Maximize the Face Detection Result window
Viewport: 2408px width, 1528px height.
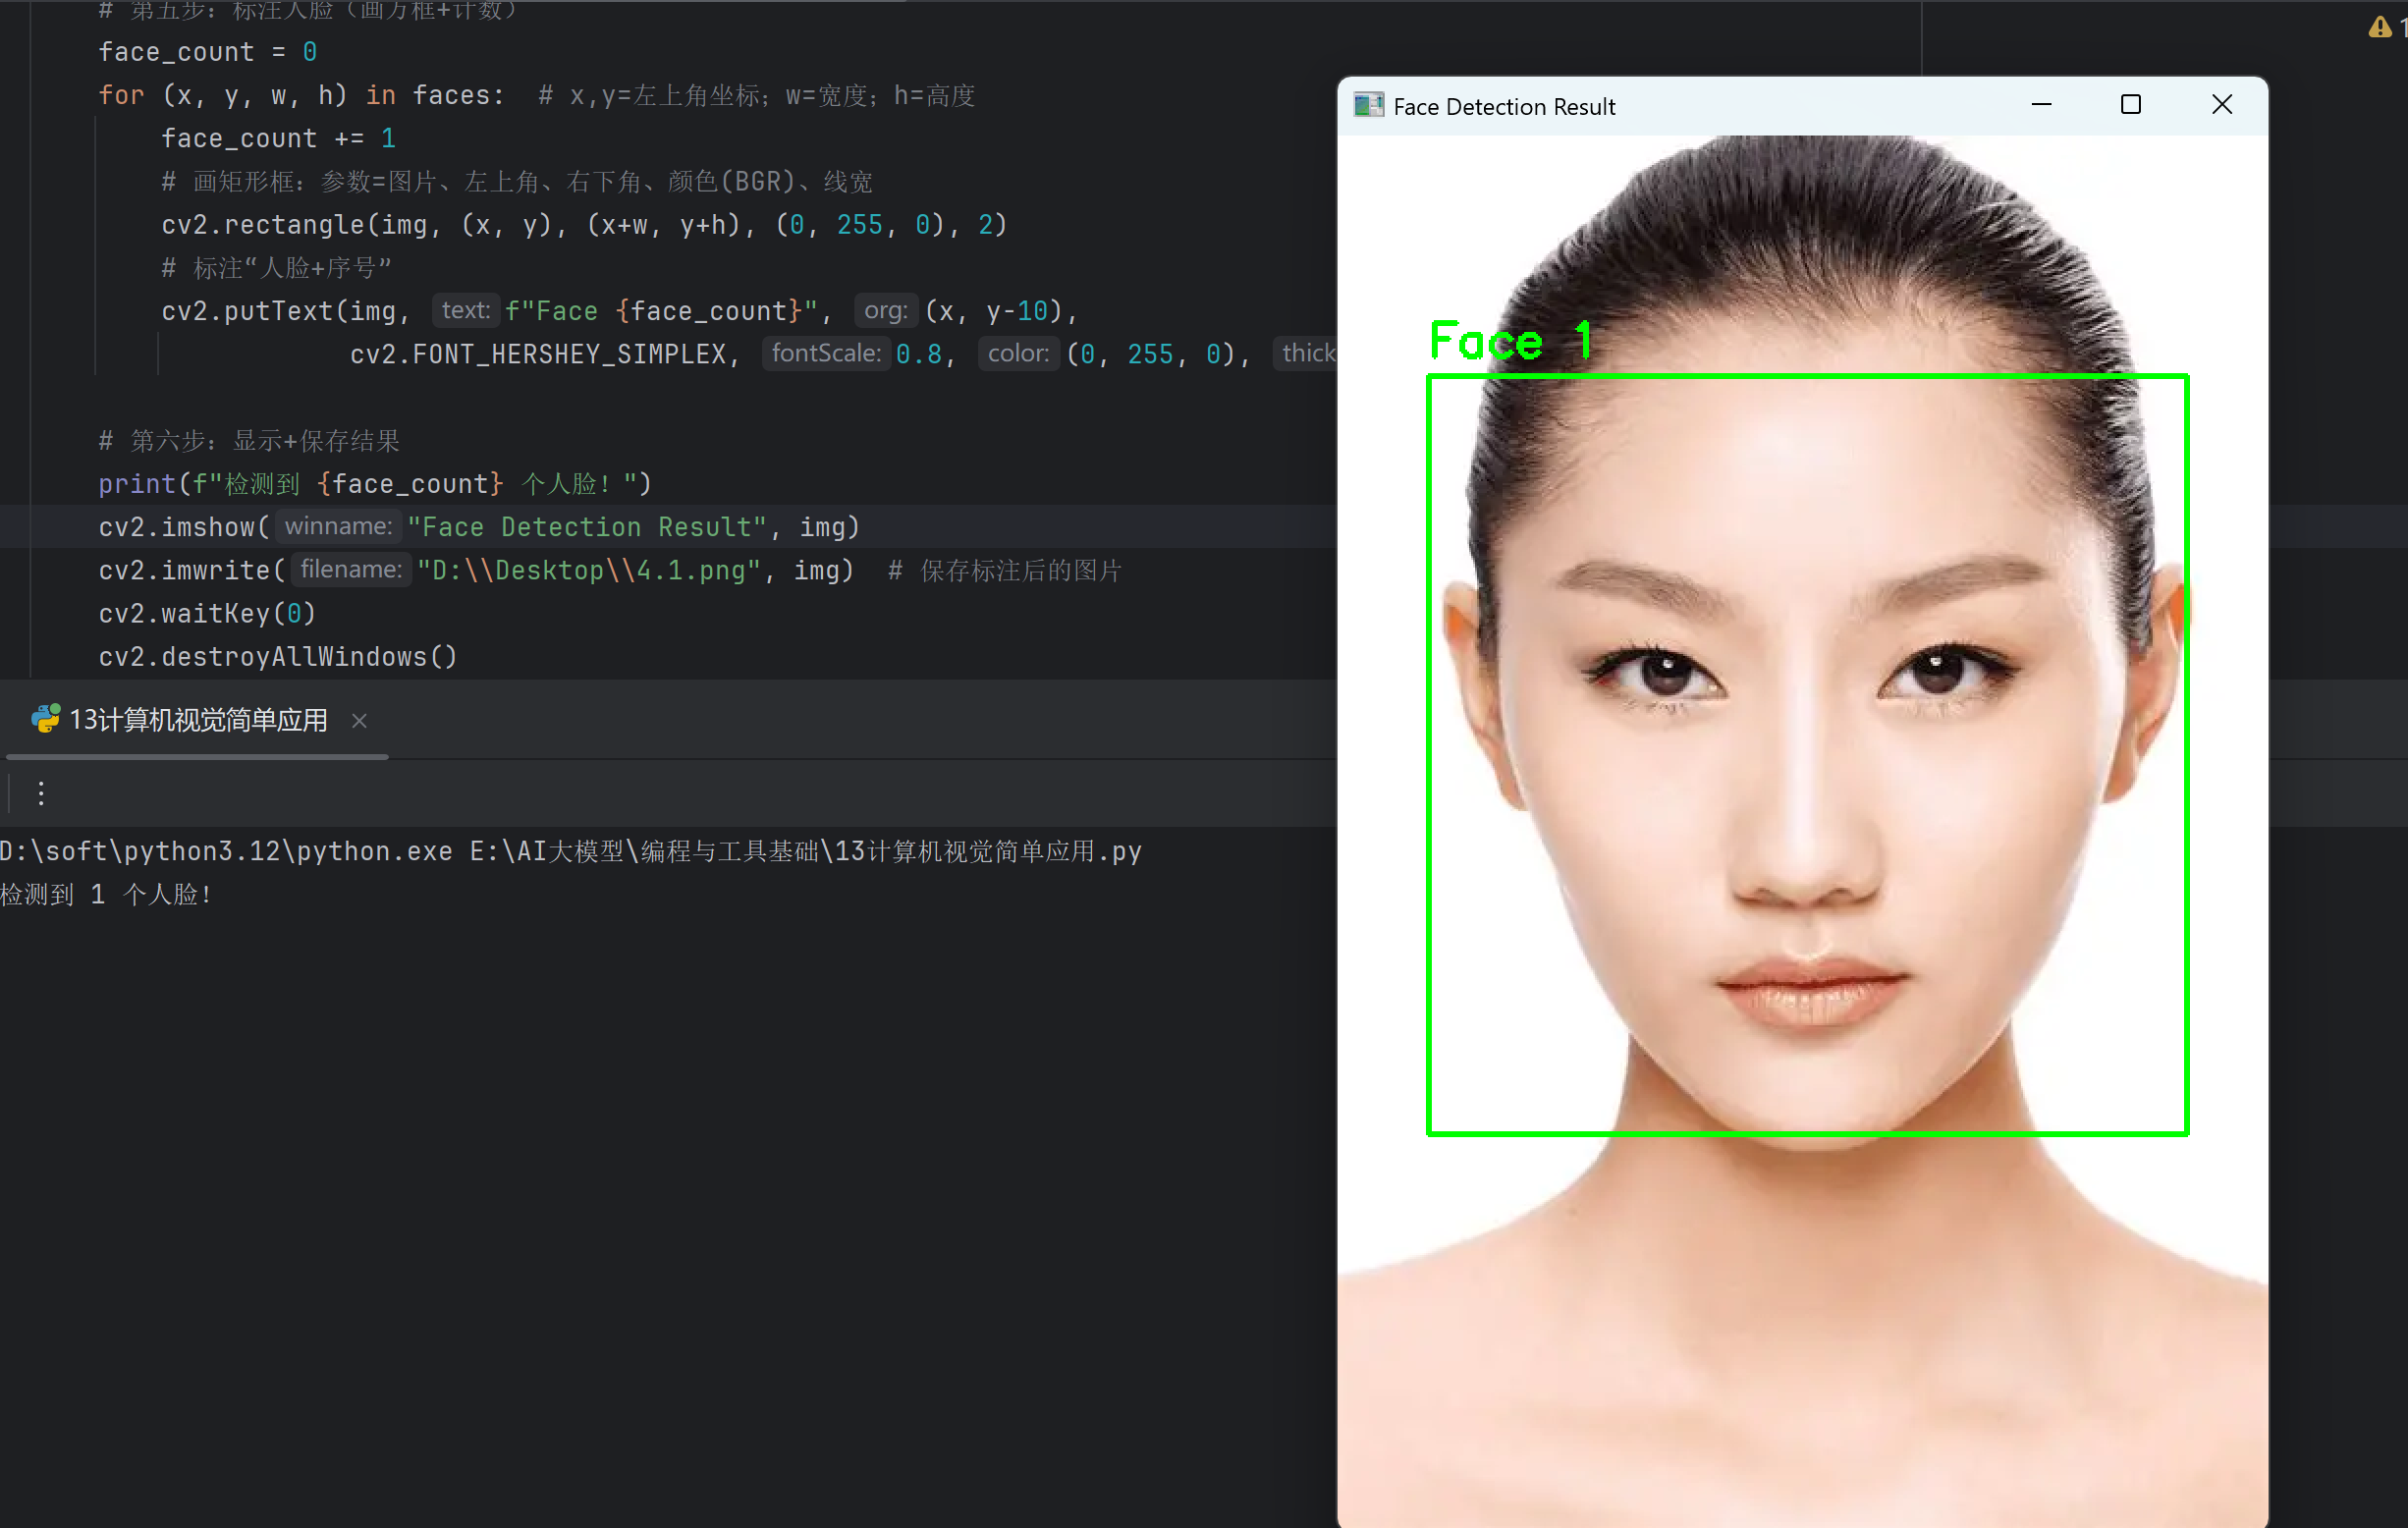click(2130, 105)
